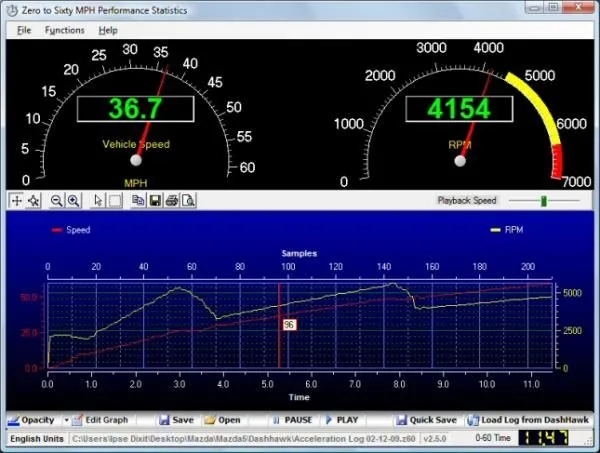Open print preview from the toolbar
The height and width of the screenshot is (453, 600).
click(x=187, y=200)
